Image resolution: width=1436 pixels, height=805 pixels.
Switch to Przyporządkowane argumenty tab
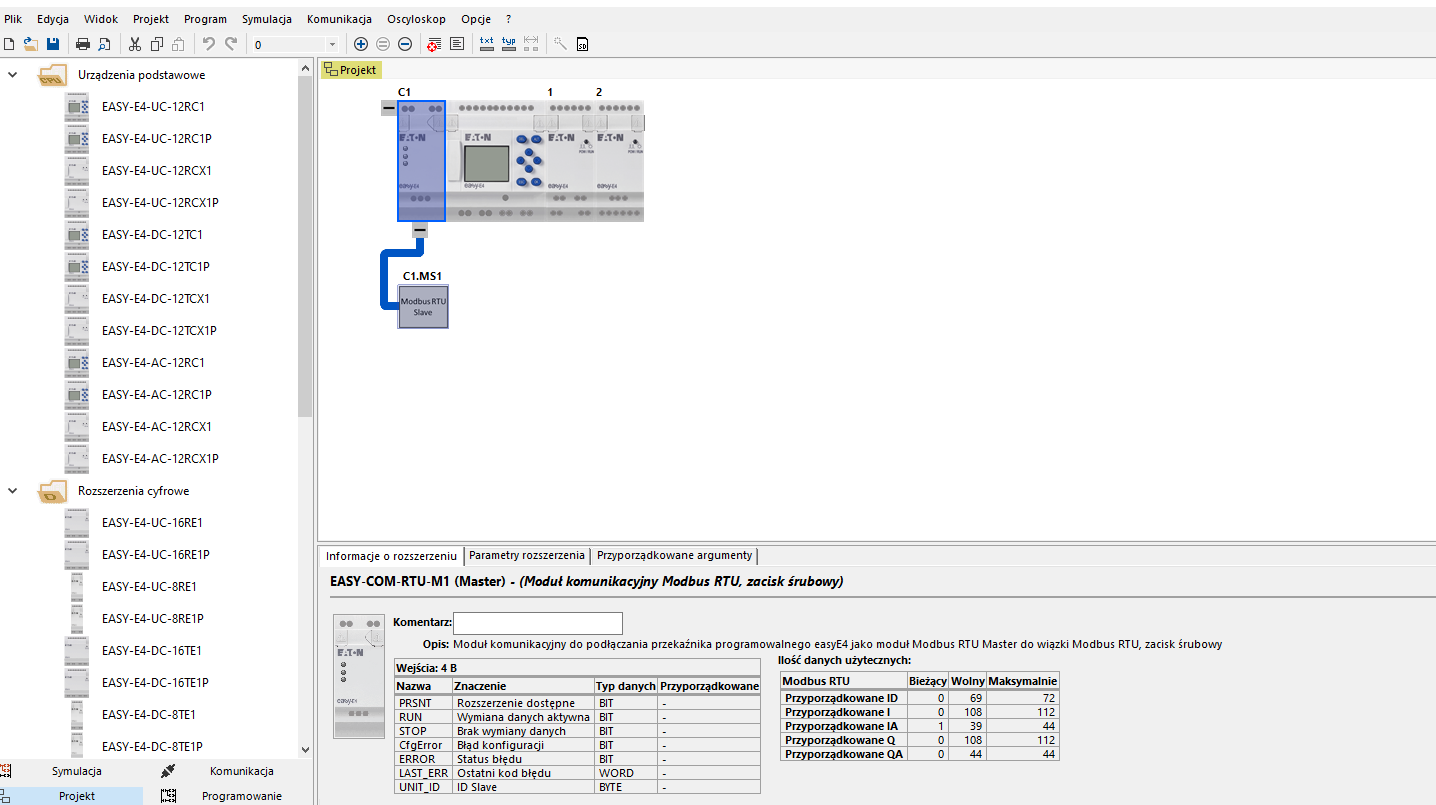click(x=674, y=555)
